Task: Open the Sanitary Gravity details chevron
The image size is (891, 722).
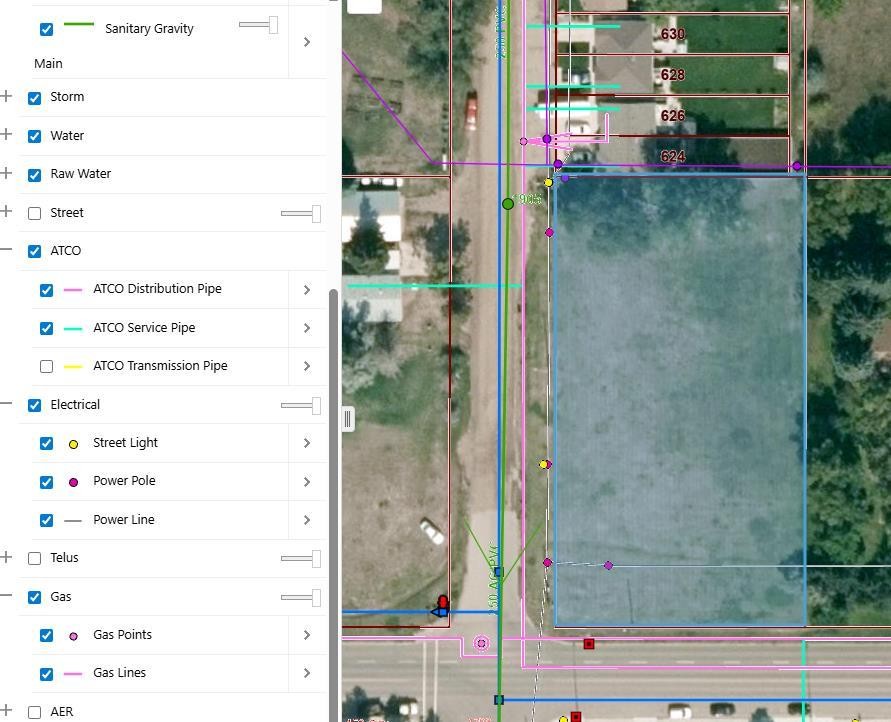Action: click(x=307, y=42)
